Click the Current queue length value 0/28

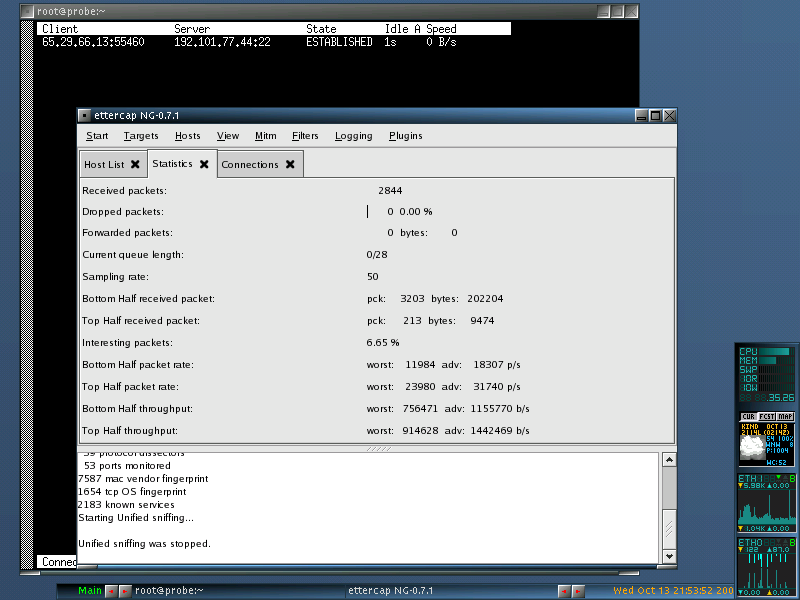377,255
